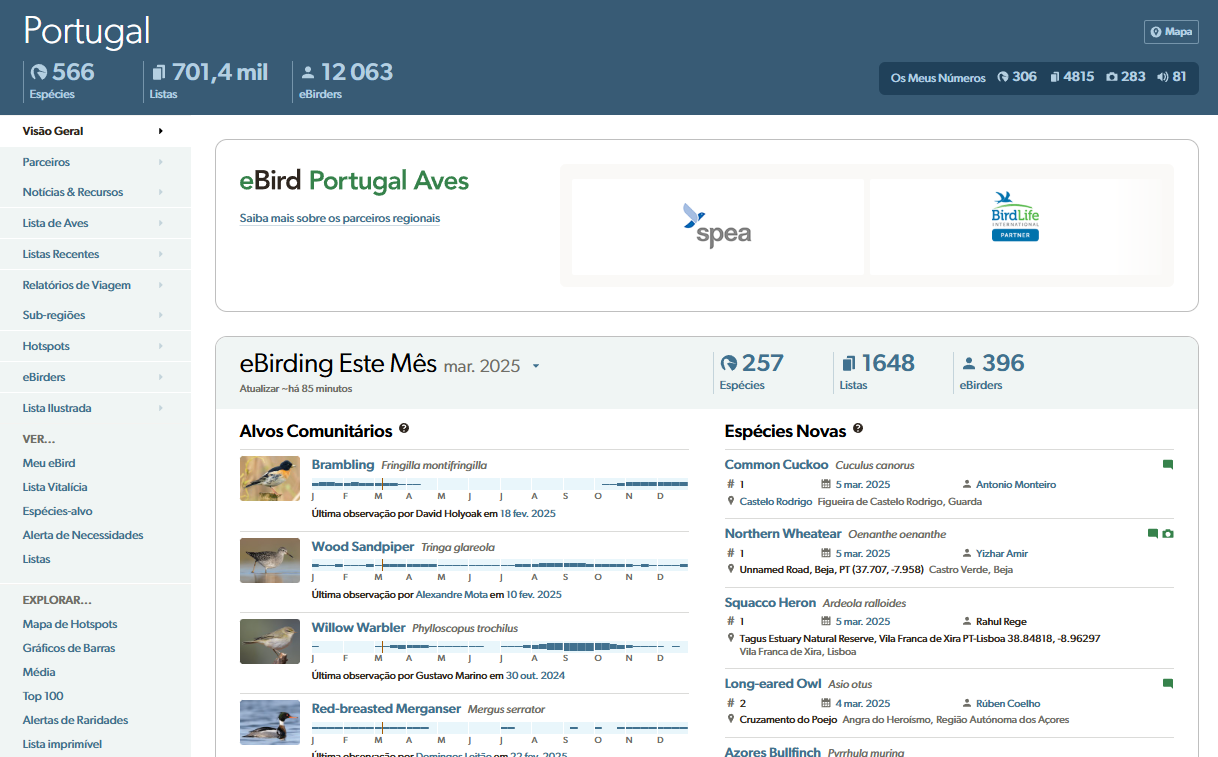Open the Mapa button in header
The image size is (1218, 757).
[x=1171, y=32]
